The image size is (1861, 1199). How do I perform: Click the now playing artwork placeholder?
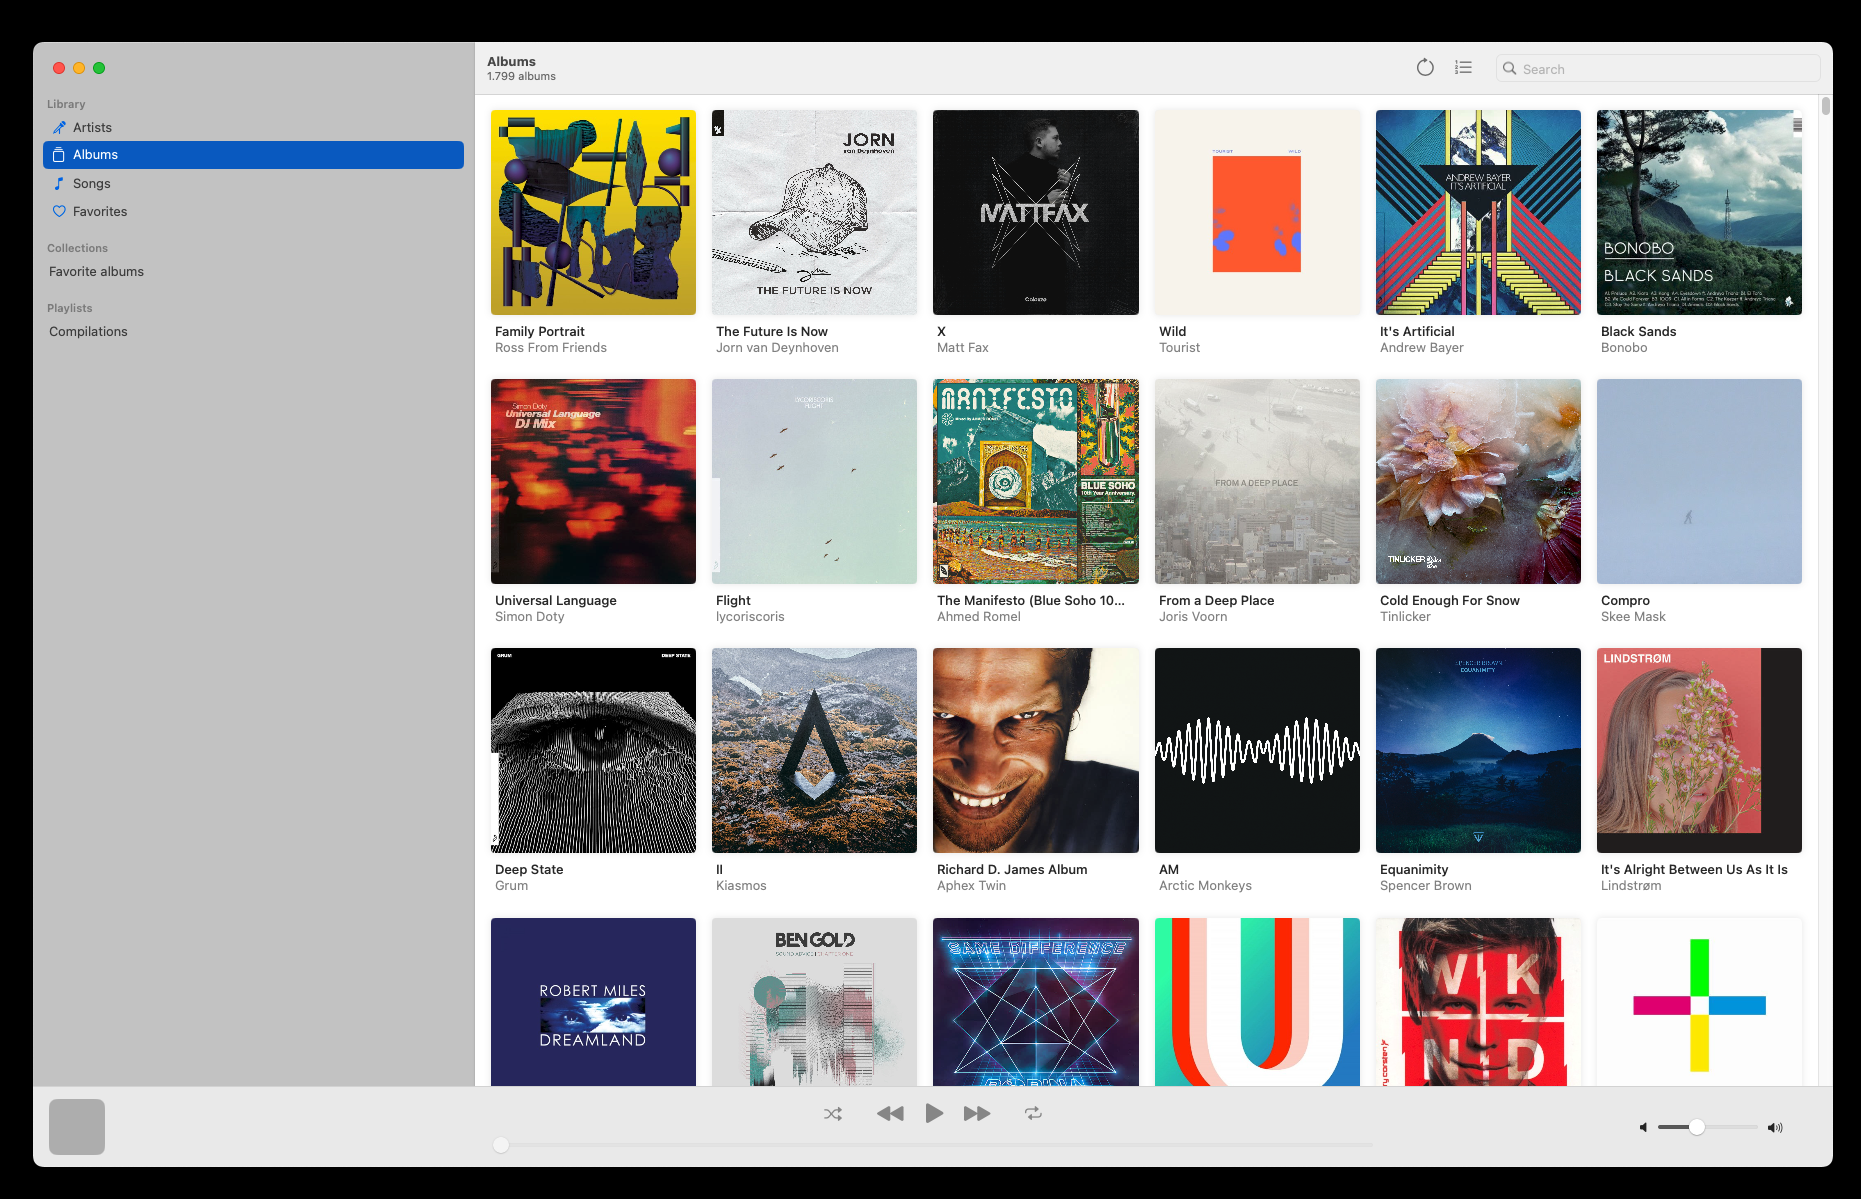tap(77, 1127)
